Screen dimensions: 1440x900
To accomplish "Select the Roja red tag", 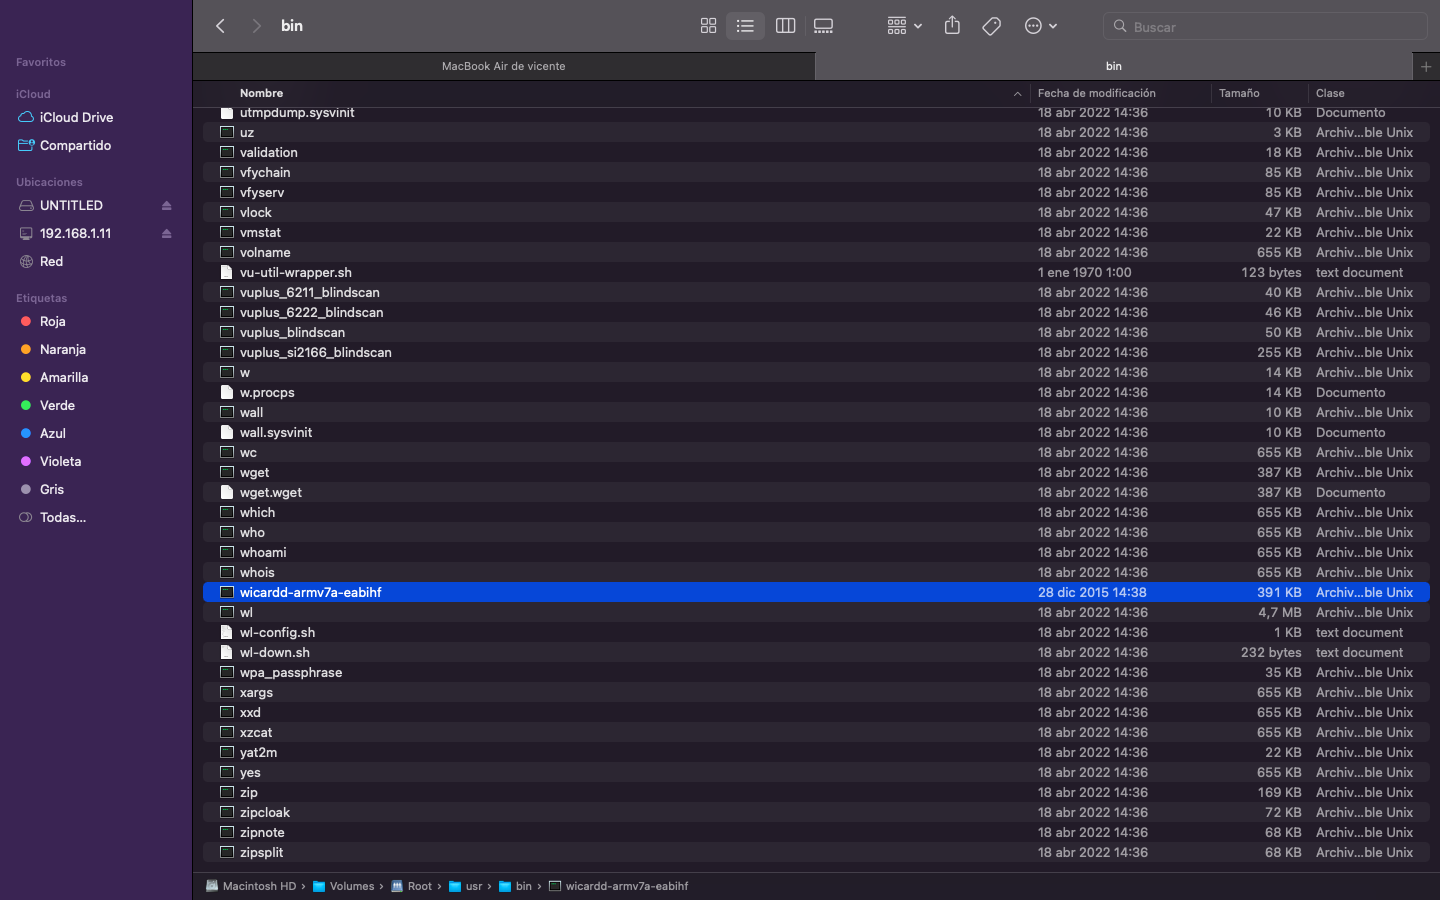I will click(52, 321).
